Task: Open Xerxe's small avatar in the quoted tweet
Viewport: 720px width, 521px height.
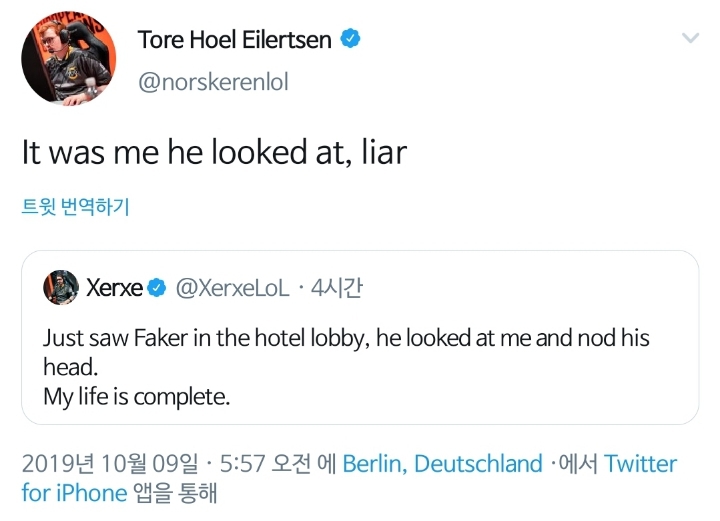Action: [61, 288]
